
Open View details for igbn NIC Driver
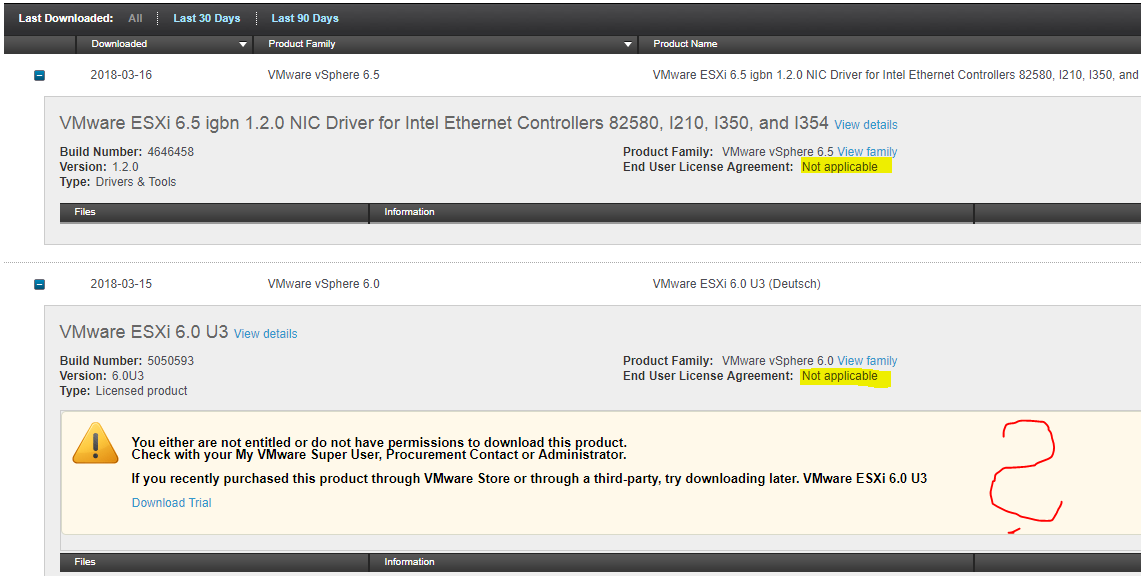[866, 124]
